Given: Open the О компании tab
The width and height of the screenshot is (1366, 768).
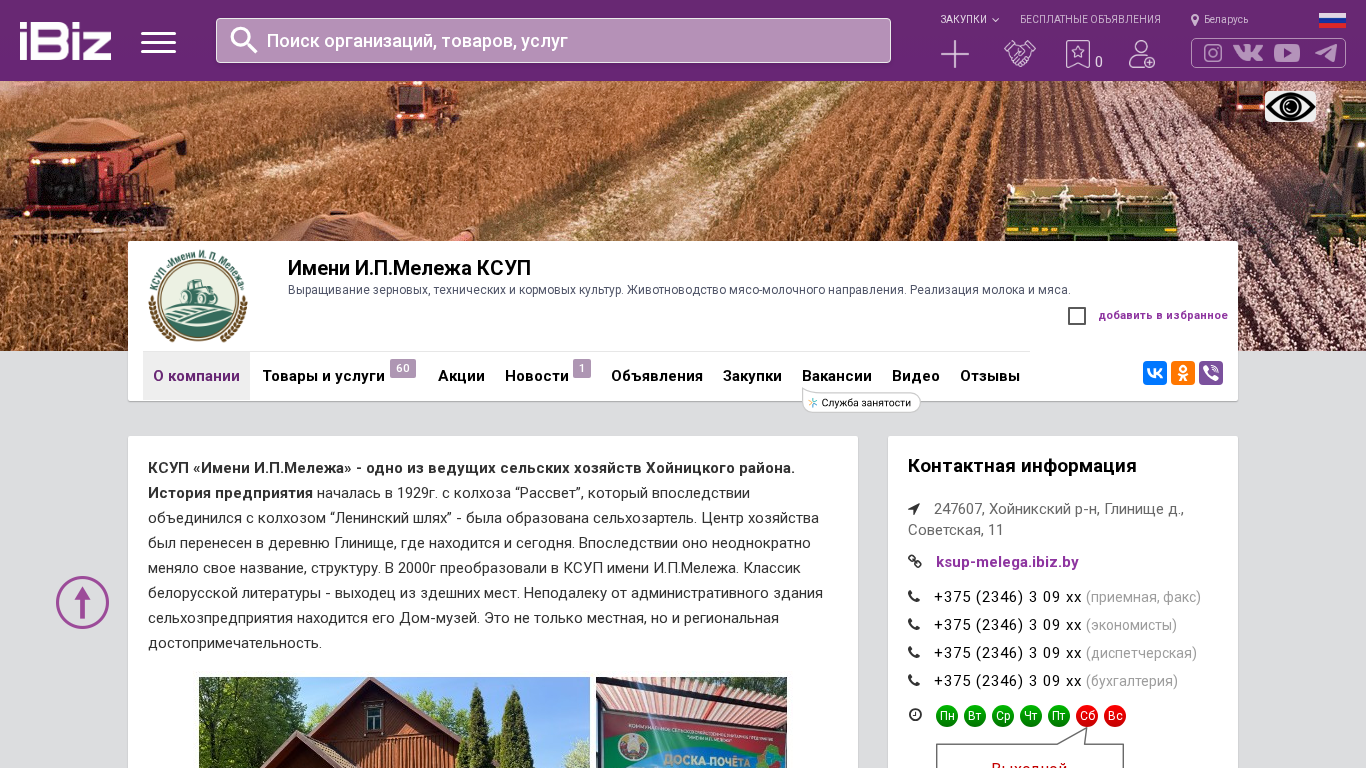Looking at the screenshot, I should [196, 376].
